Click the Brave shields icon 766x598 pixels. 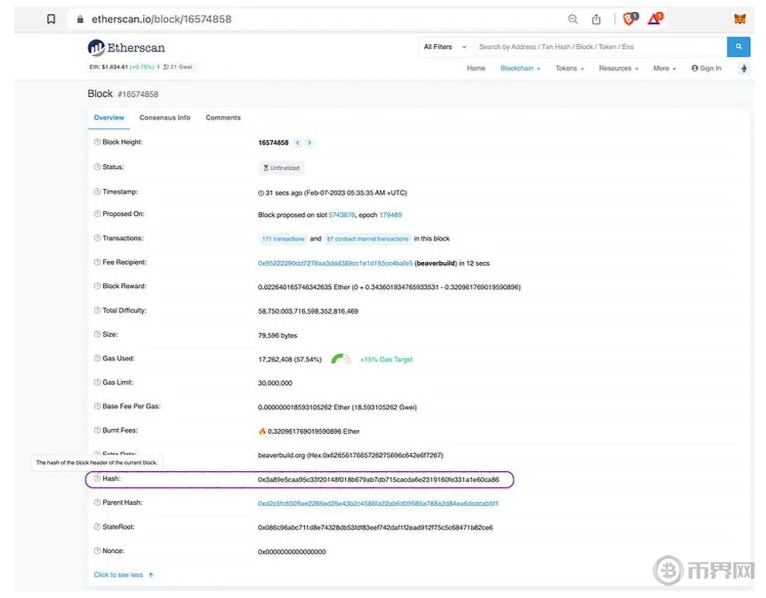[x=630, y=19]
